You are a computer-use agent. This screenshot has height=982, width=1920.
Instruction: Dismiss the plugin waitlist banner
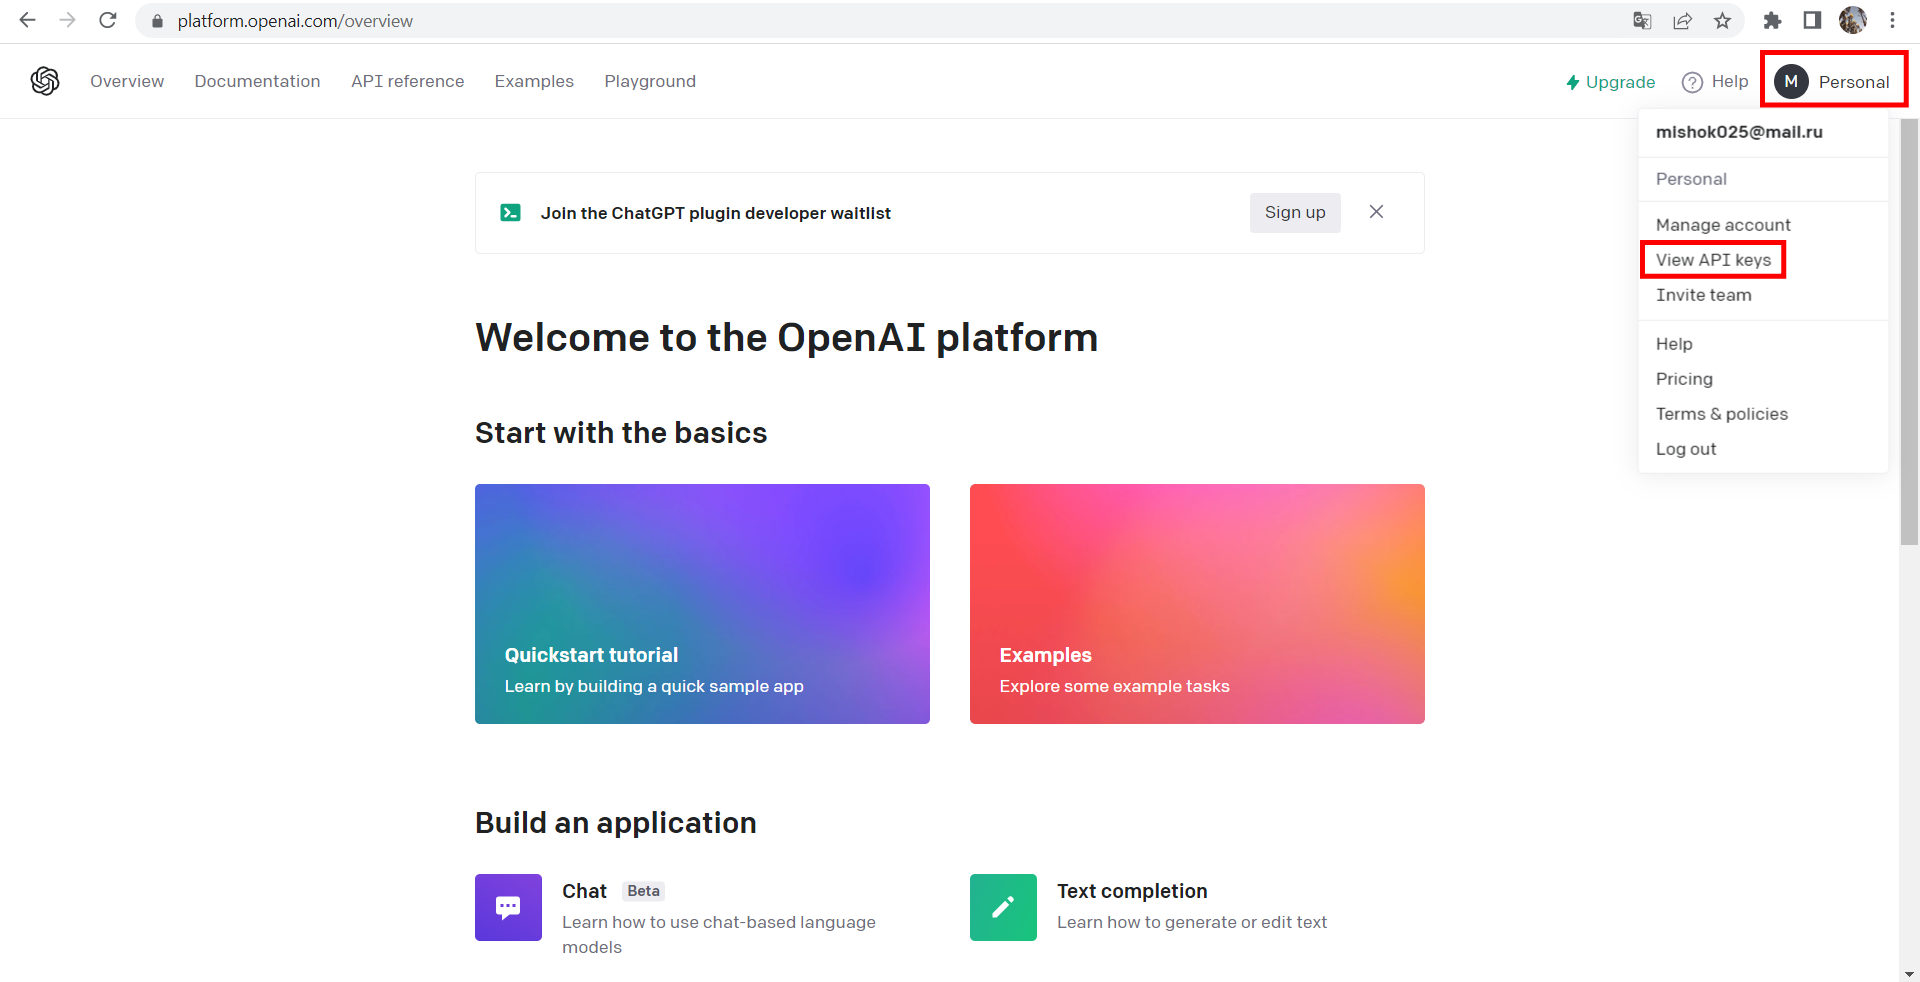click(x=1376, y=212)
